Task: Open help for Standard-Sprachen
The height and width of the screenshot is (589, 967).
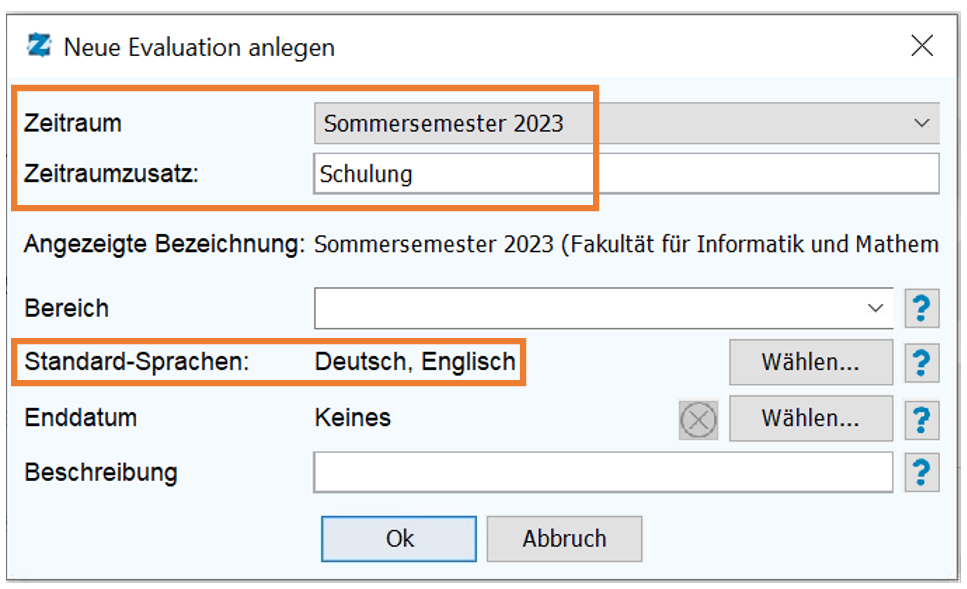Action: [x=921, y=363]
